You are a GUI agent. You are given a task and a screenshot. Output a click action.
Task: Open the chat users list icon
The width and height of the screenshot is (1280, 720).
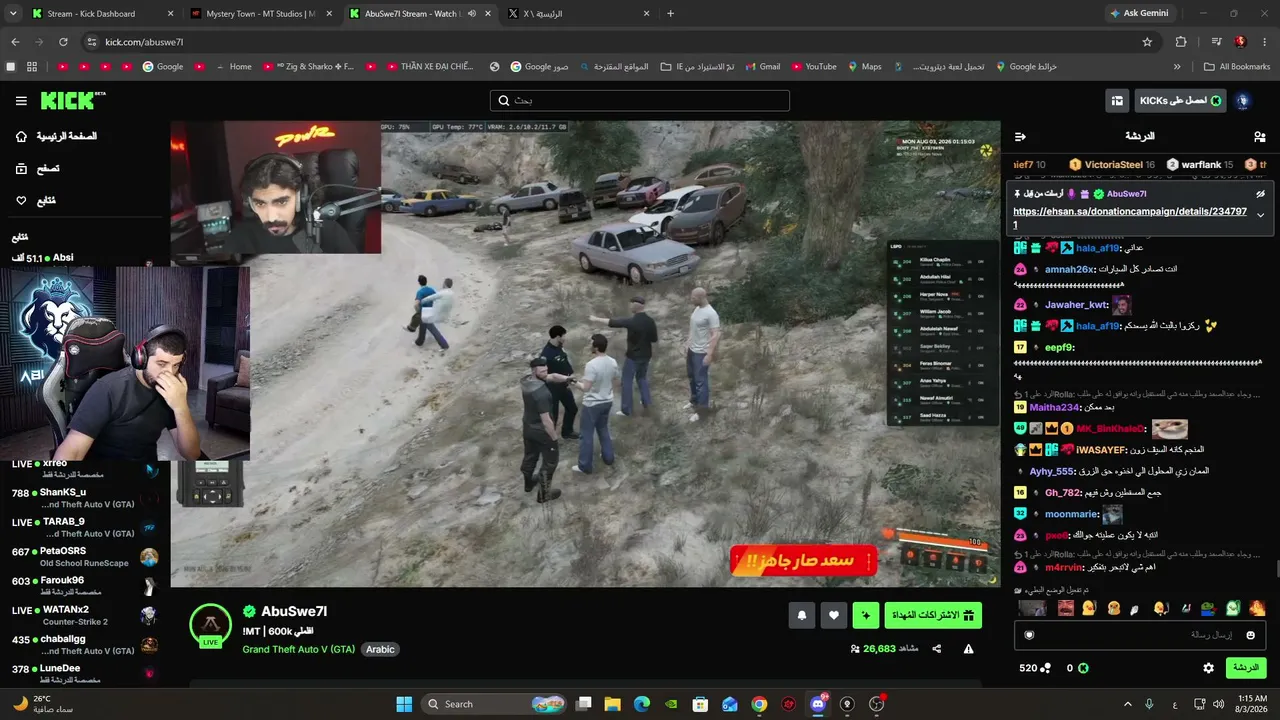coord(1259,137)
